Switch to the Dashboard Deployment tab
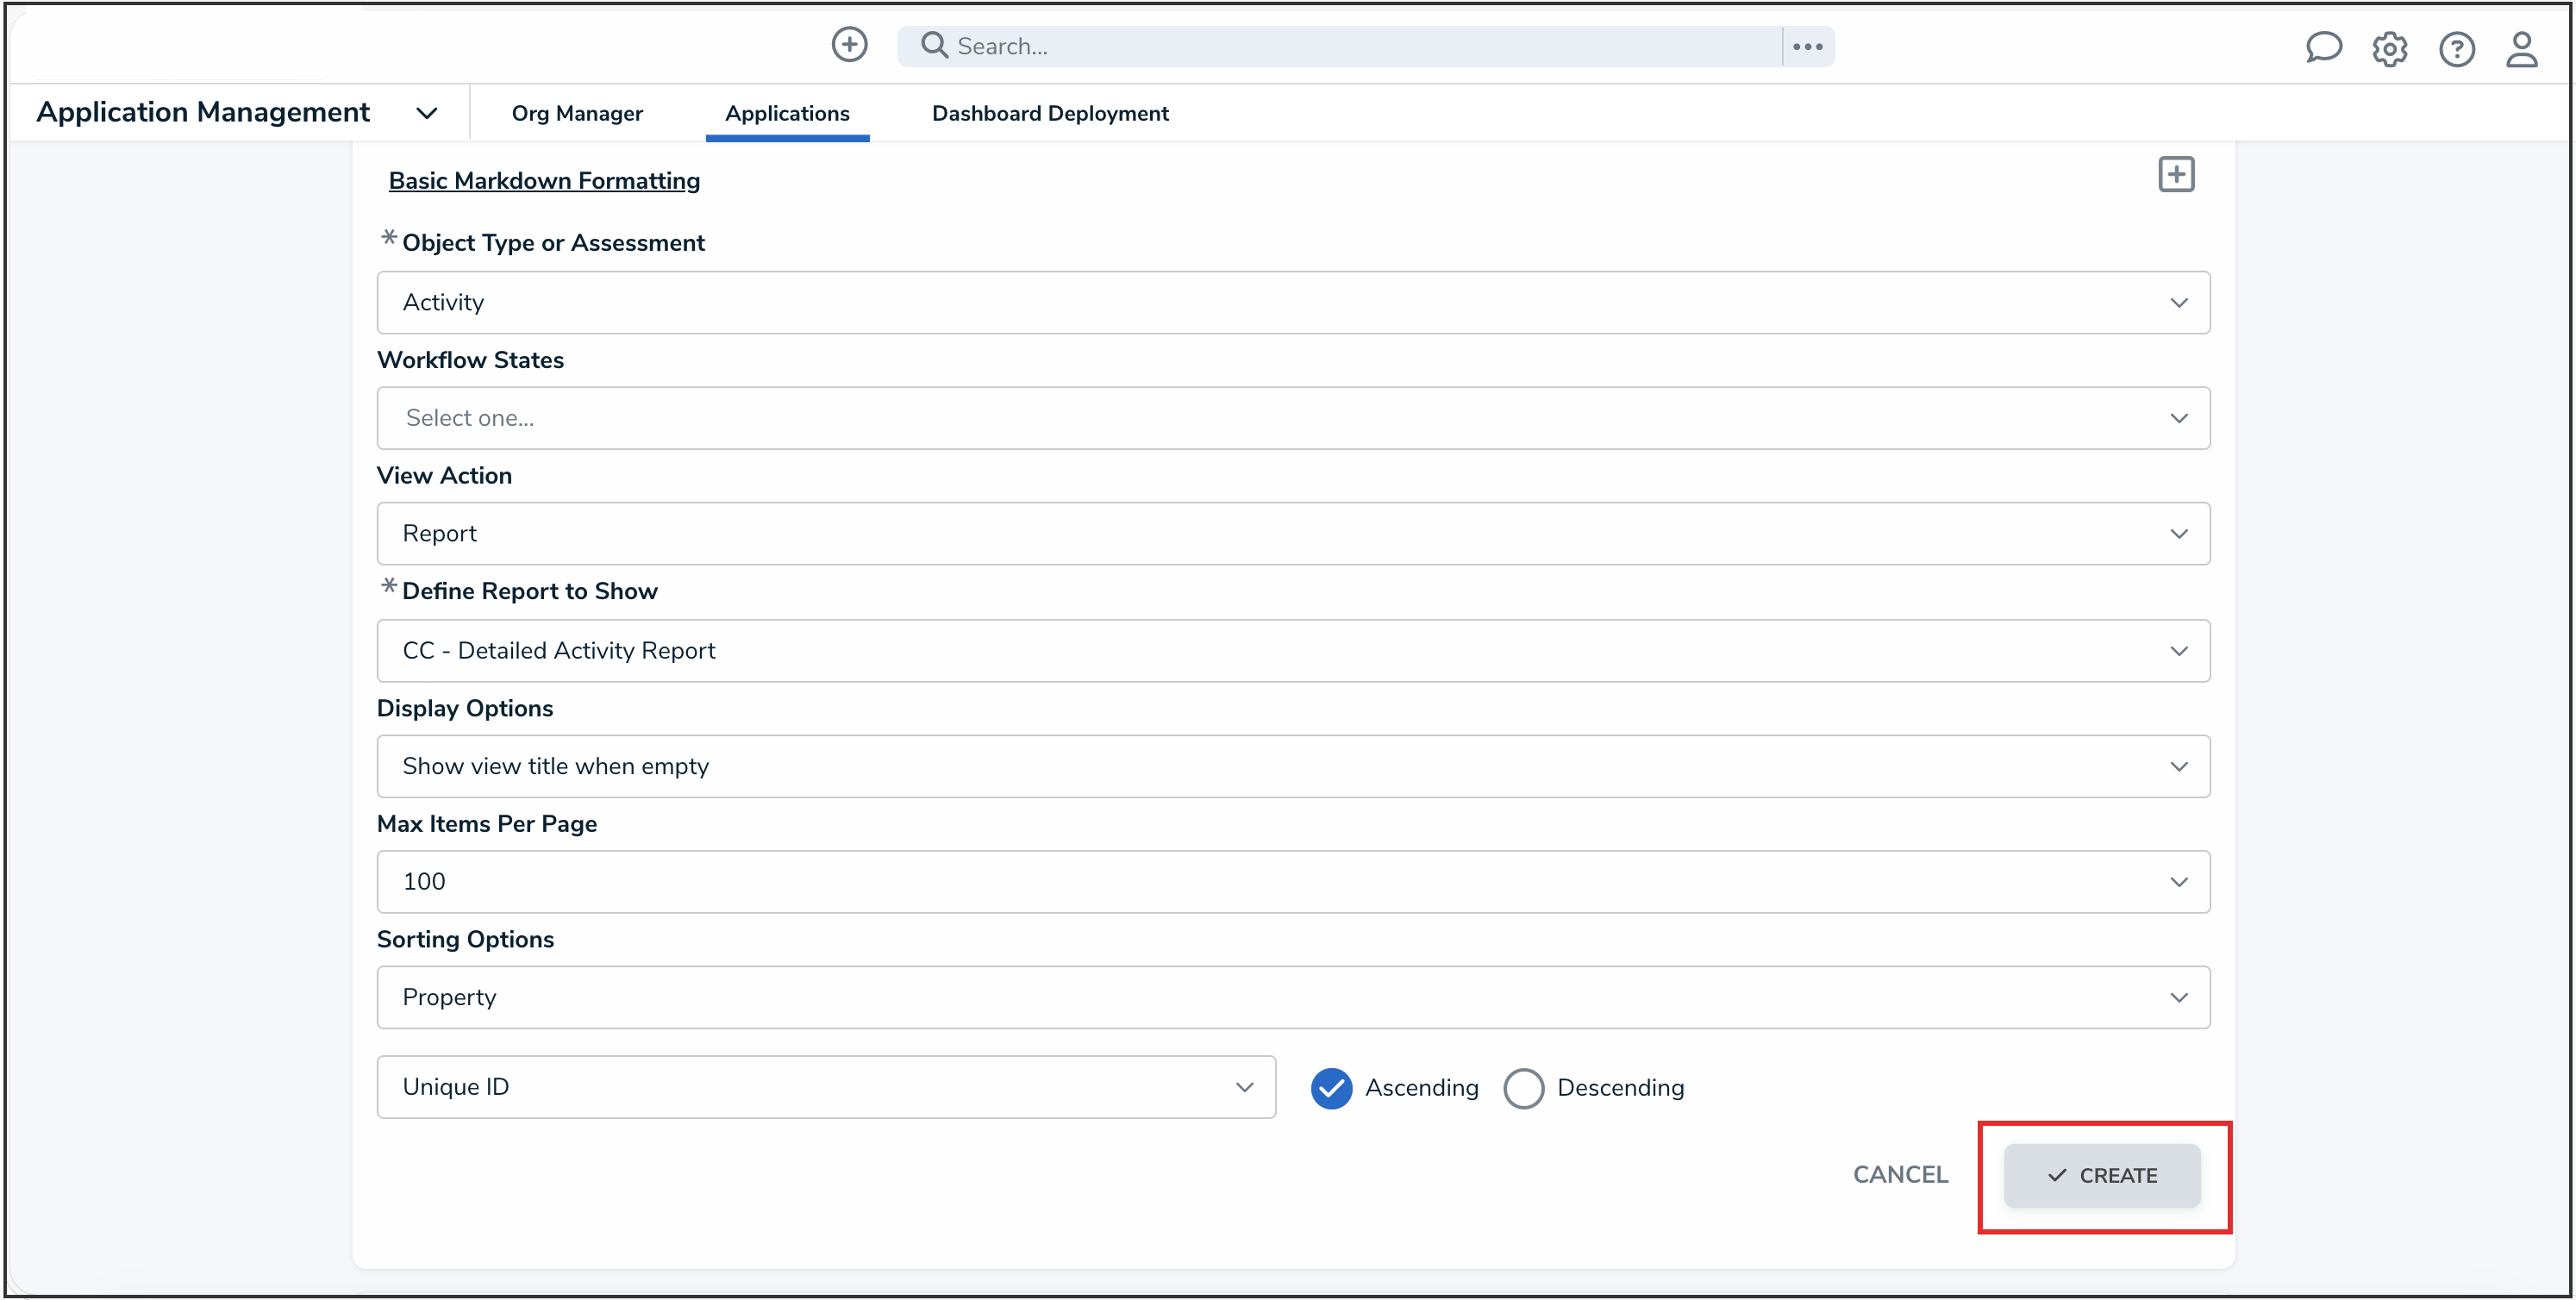Image resolution: width=2576 pixels, height=1300 pixels. coord(1049,113)
